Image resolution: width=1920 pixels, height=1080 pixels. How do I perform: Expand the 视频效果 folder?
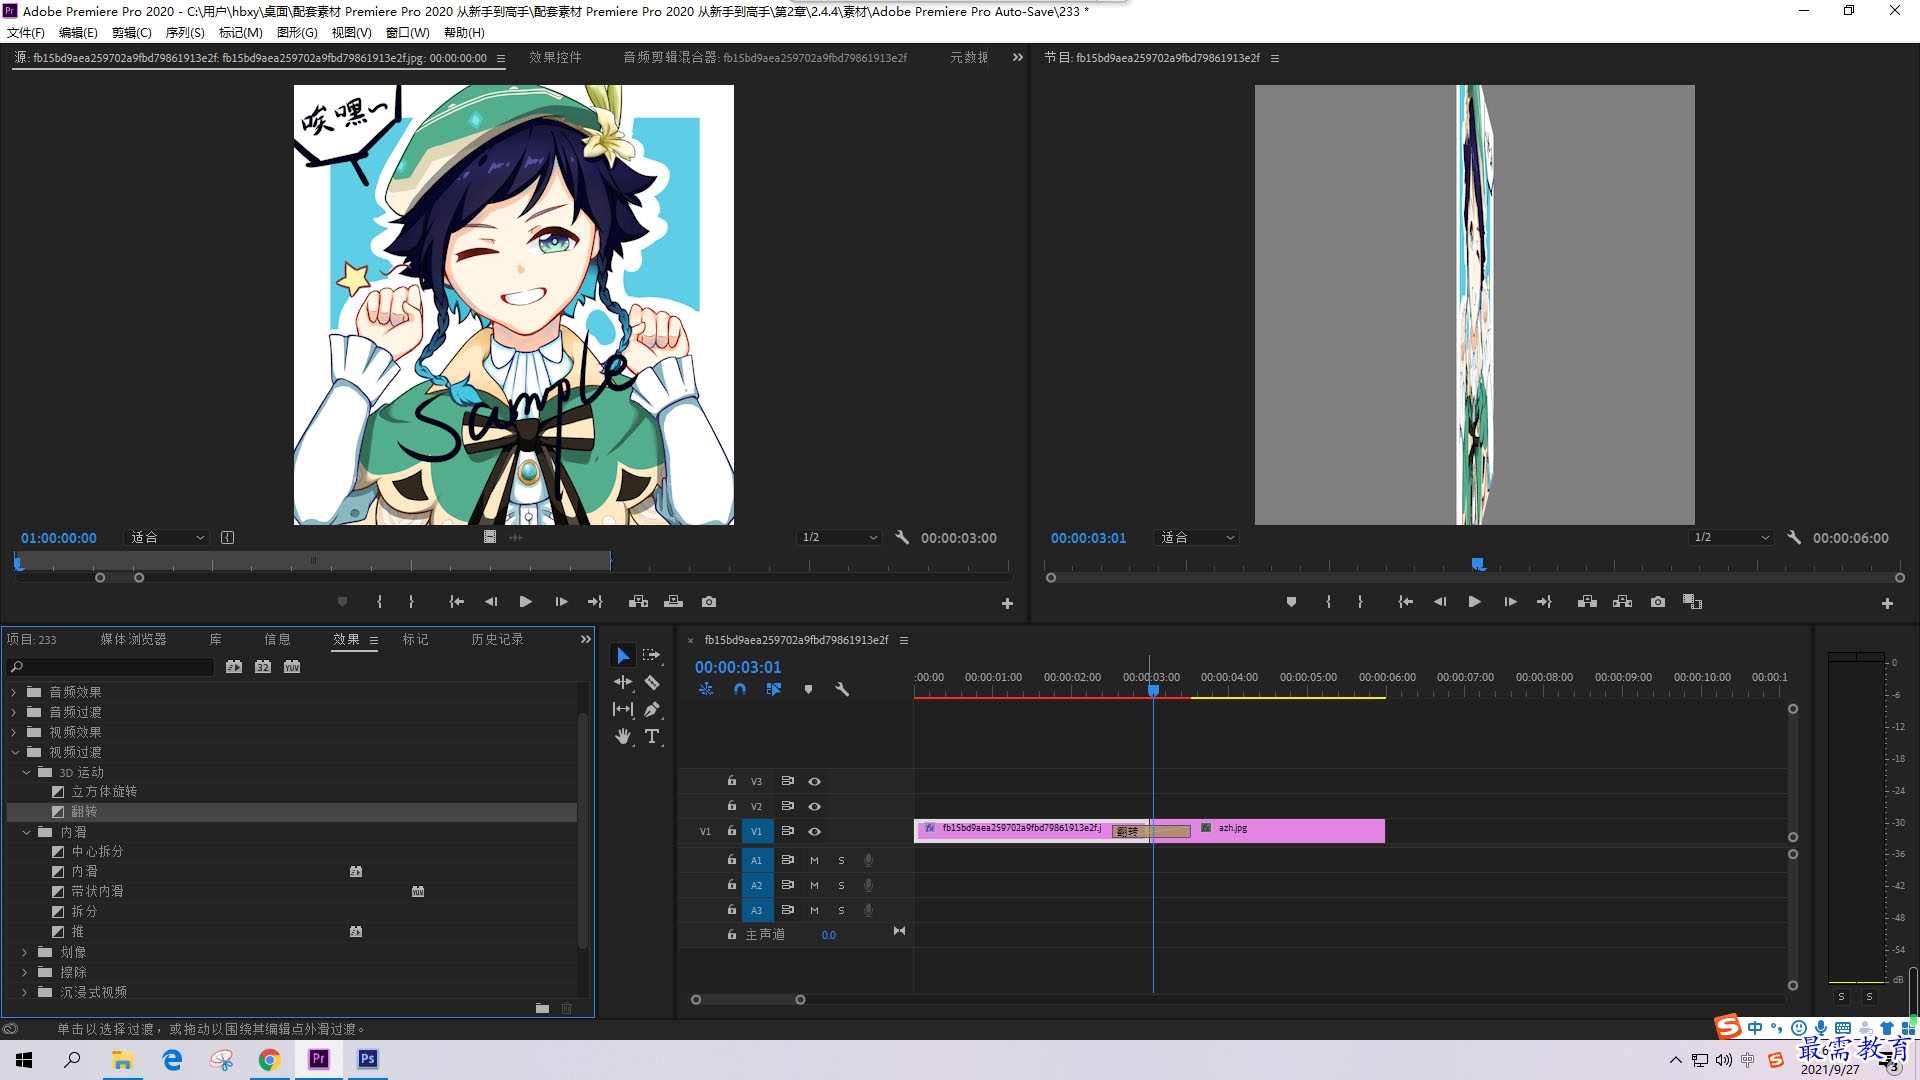click(x=14, y=732)
